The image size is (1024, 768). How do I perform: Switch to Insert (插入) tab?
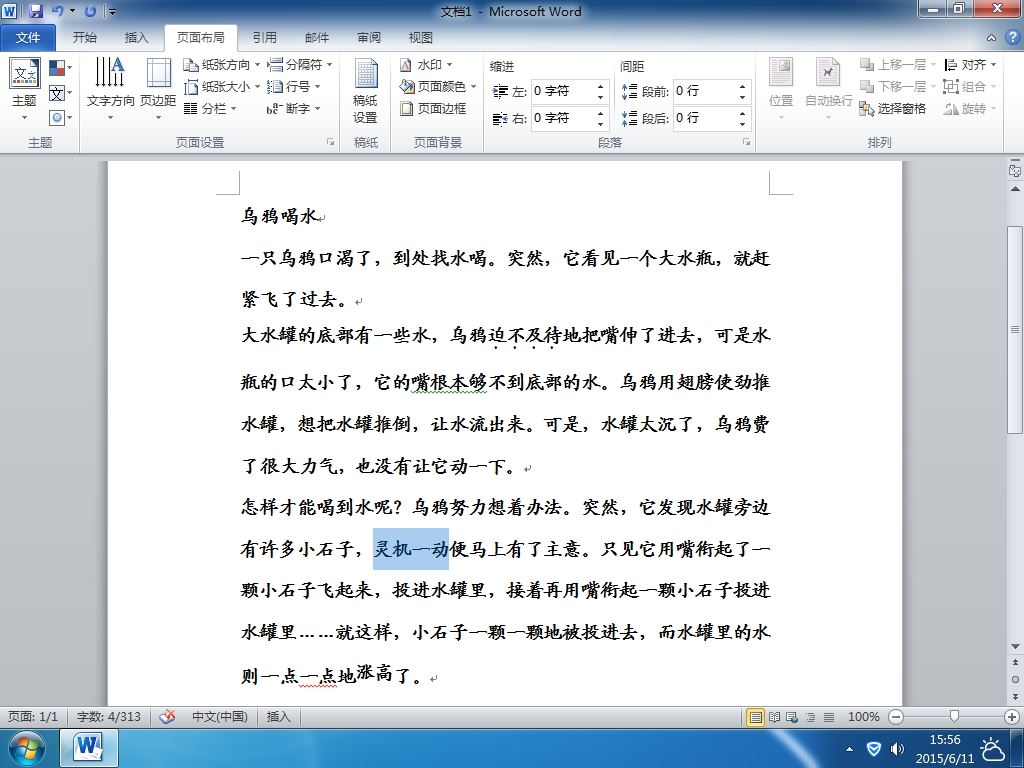(136, 38)
